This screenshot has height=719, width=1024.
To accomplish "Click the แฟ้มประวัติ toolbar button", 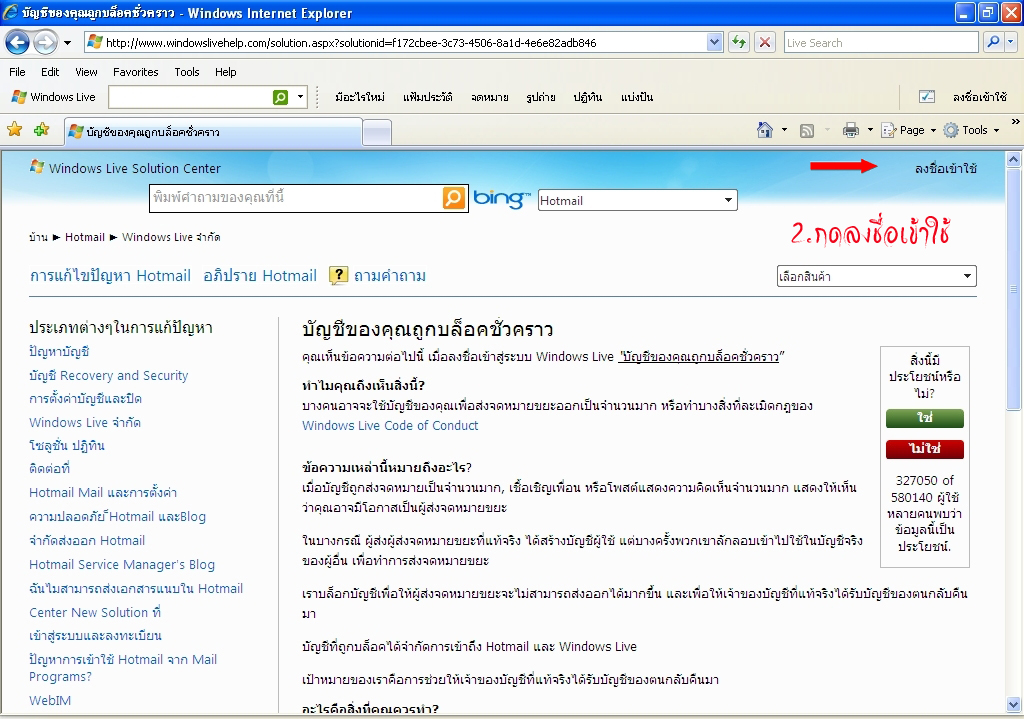I will coord(428,97).
